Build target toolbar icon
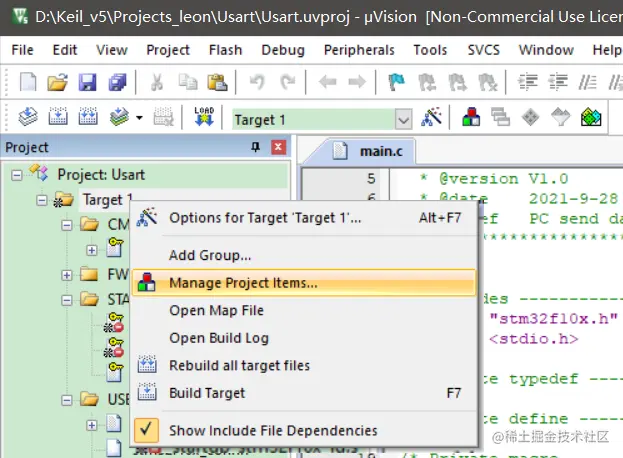623x458 pixels. 58,117
